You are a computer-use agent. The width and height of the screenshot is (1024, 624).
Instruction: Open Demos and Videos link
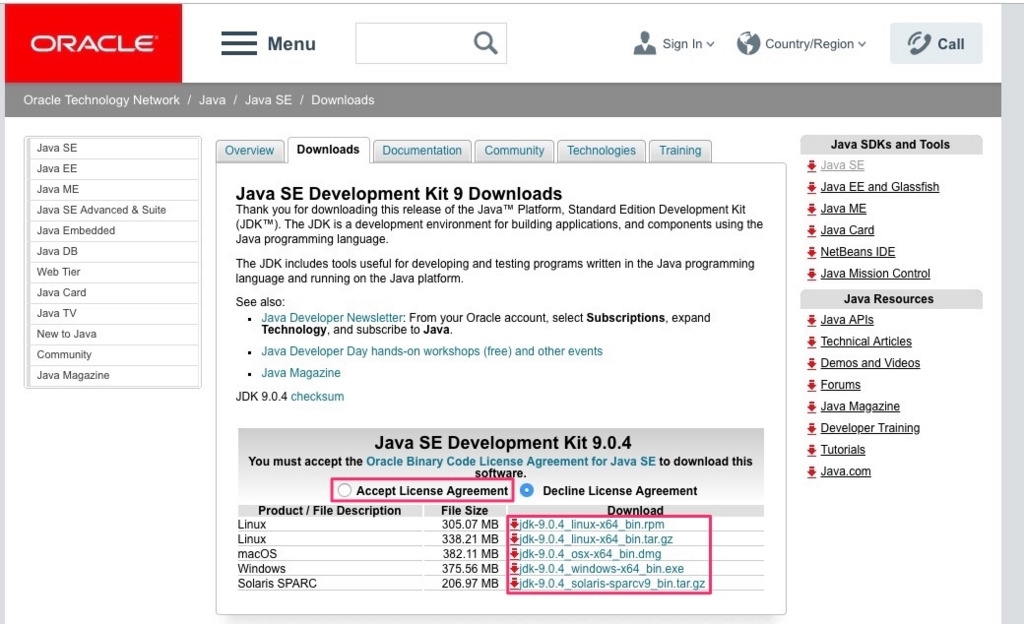point(870,363)
